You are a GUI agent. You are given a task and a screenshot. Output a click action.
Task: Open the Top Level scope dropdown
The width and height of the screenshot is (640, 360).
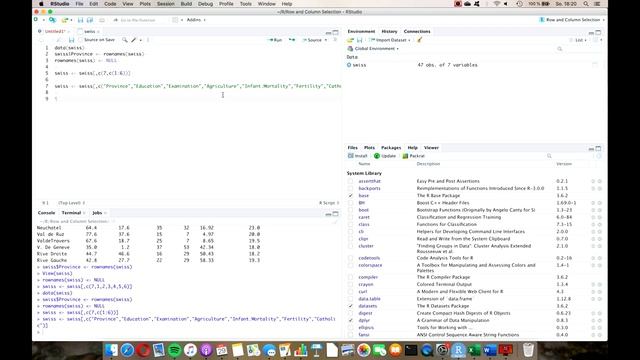tap(71, 203)
